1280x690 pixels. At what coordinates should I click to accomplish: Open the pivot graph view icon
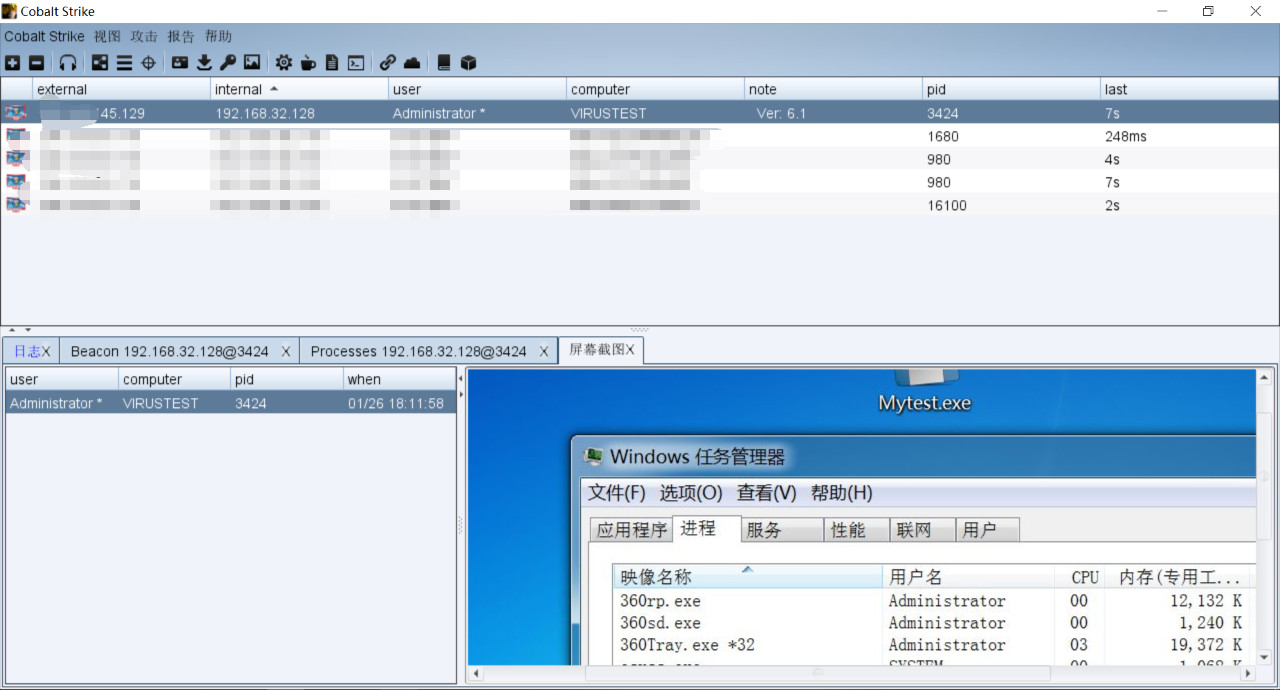[x=100, y=63]
